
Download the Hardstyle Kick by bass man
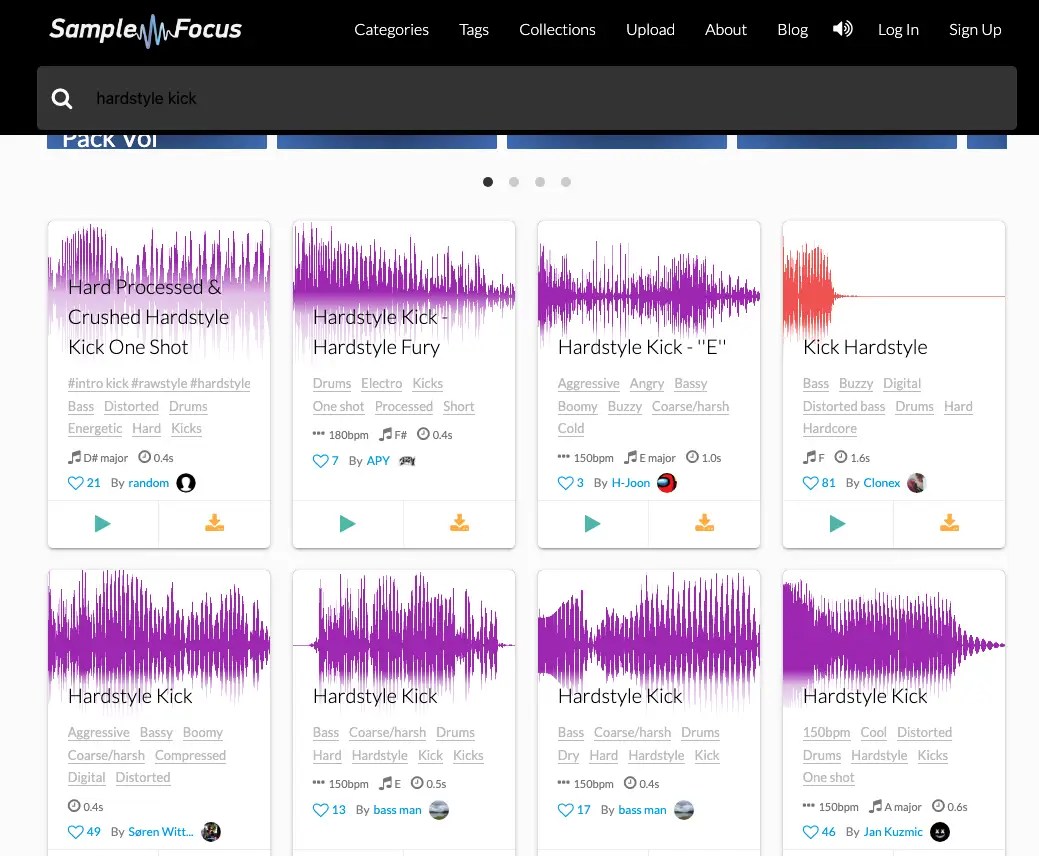(x=459, y=852)
